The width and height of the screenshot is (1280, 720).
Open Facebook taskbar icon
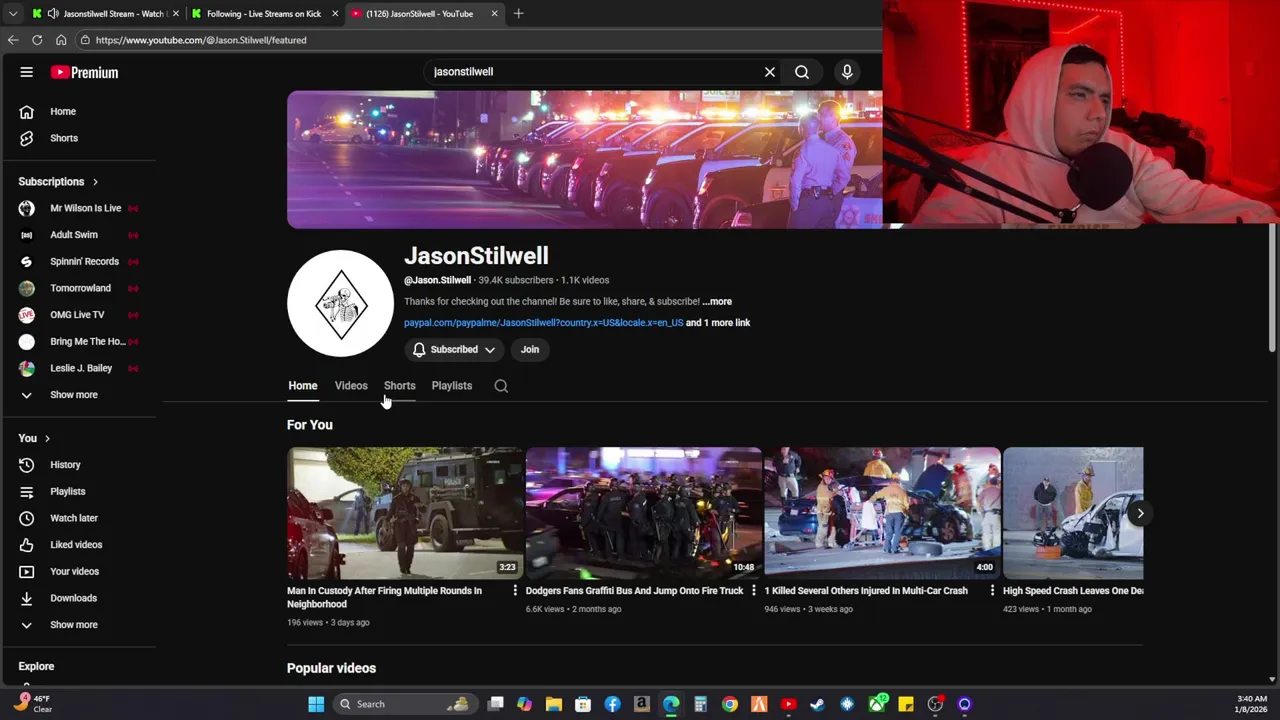tap(612, 704)
